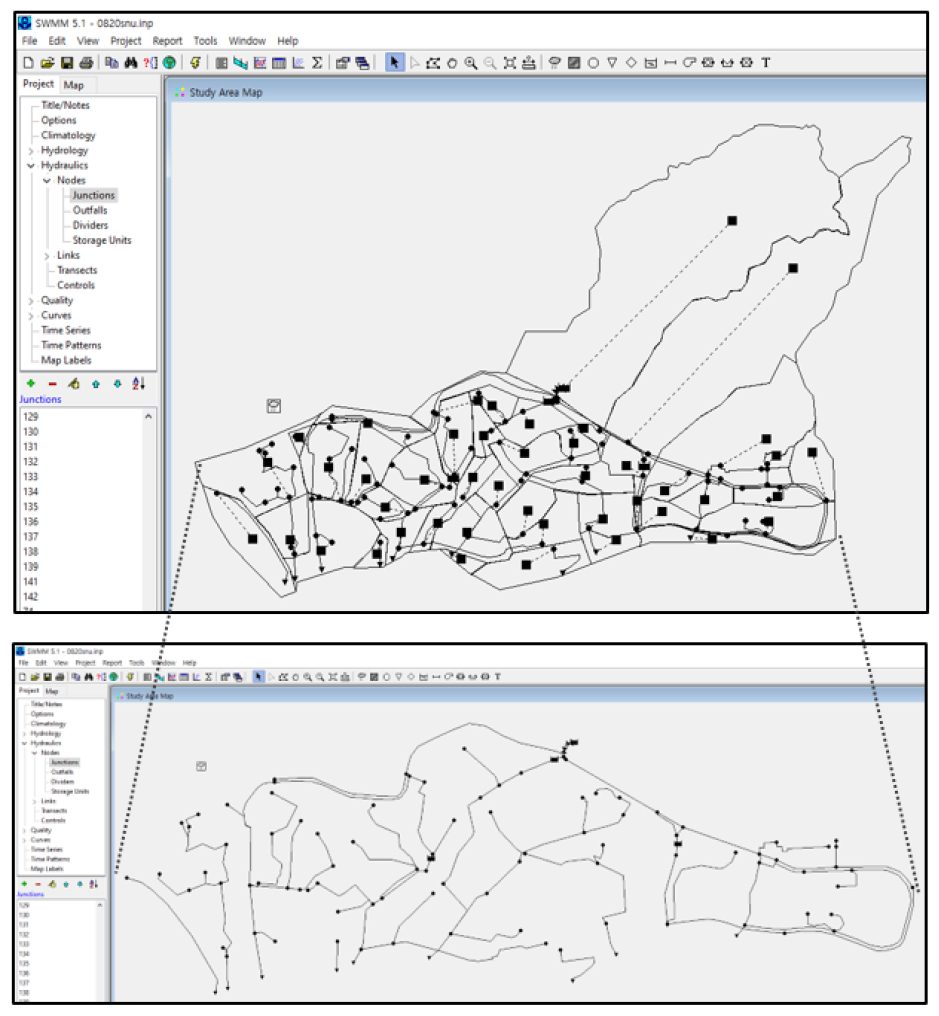The width and height of the screenshot is (939, 1016).
Task: Click the Save icon in upper toolbar
Action: tap(66, 63)
